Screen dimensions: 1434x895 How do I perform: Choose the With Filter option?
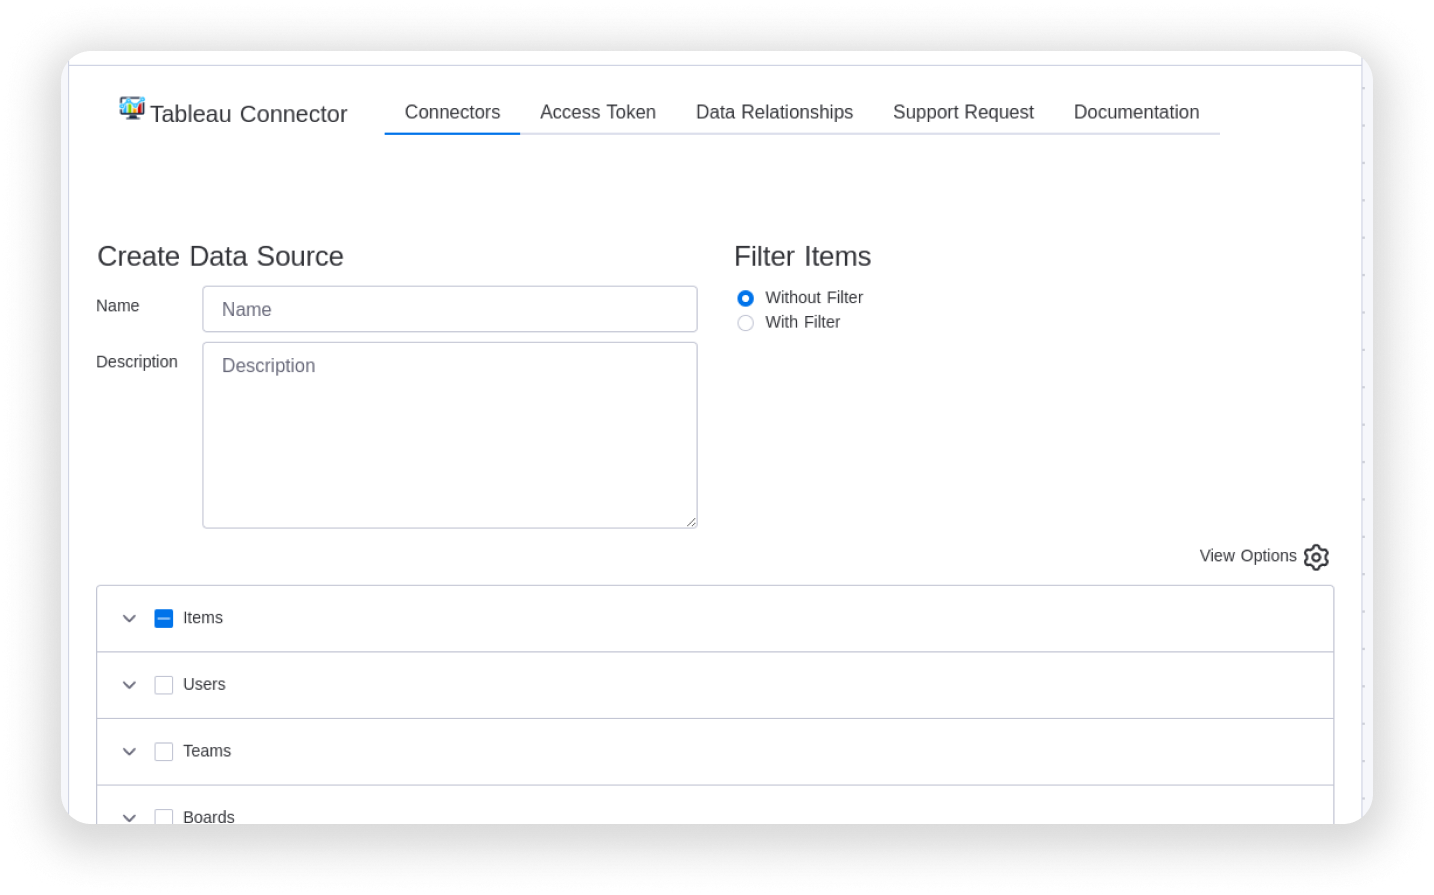tap(745, 322)
